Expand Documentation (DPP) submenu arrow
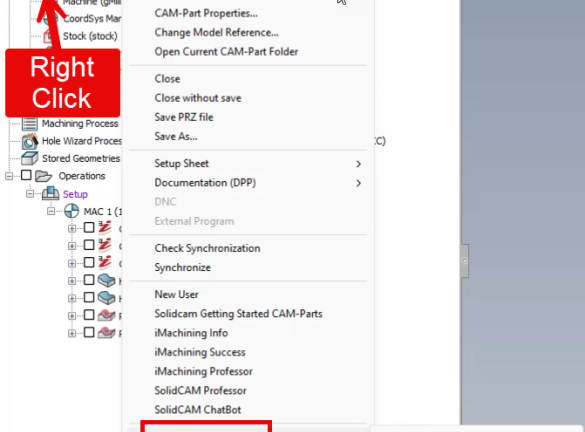Image resolution: width=585 pixels, height=432 pixels. pyautogui.click(x=358, y=183)
